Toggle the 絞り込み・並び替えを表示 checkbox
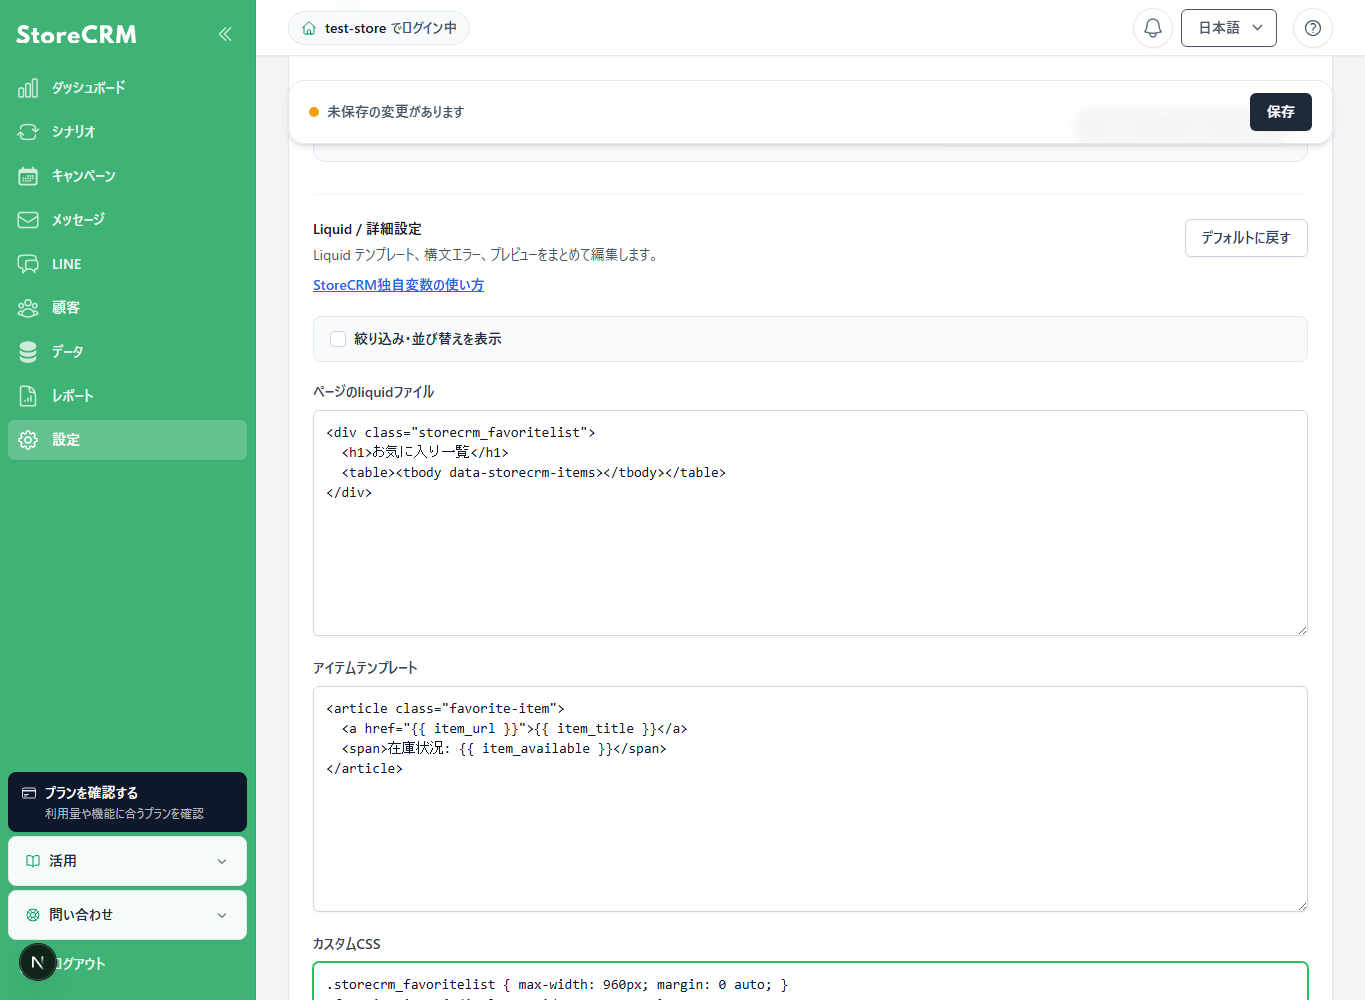 point(338,339)
